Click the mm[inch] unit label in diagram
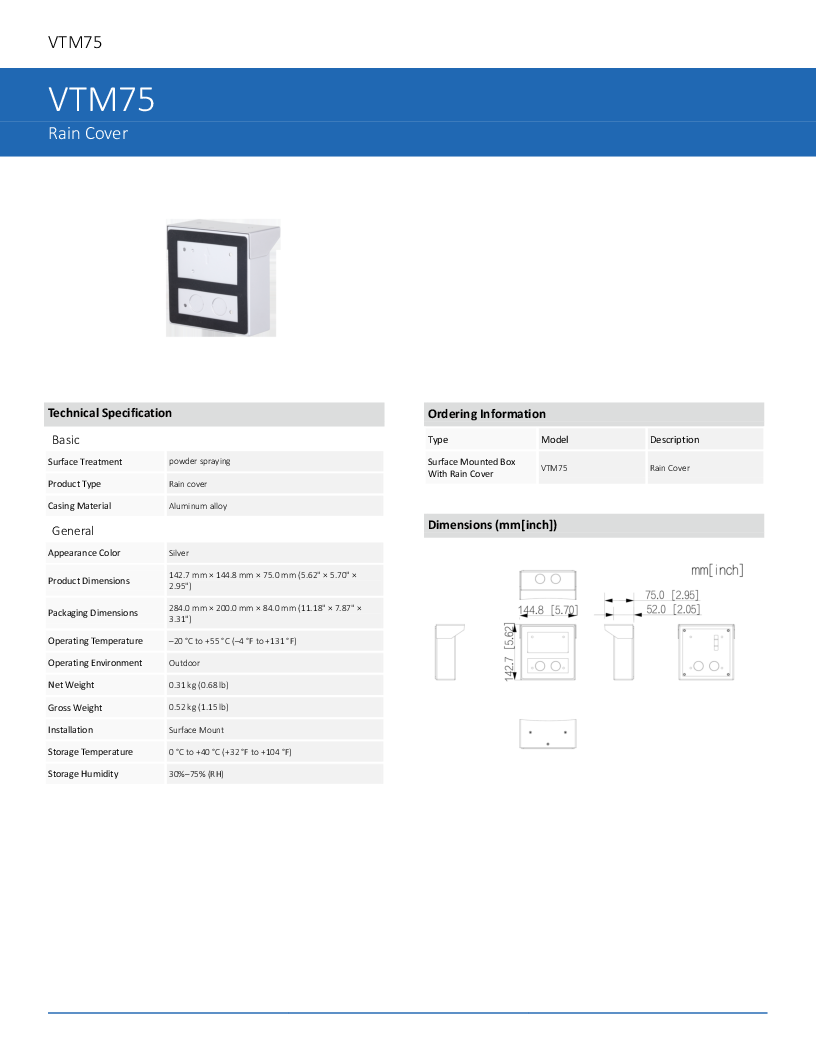The image size is (816, 1056). point(716,570)
